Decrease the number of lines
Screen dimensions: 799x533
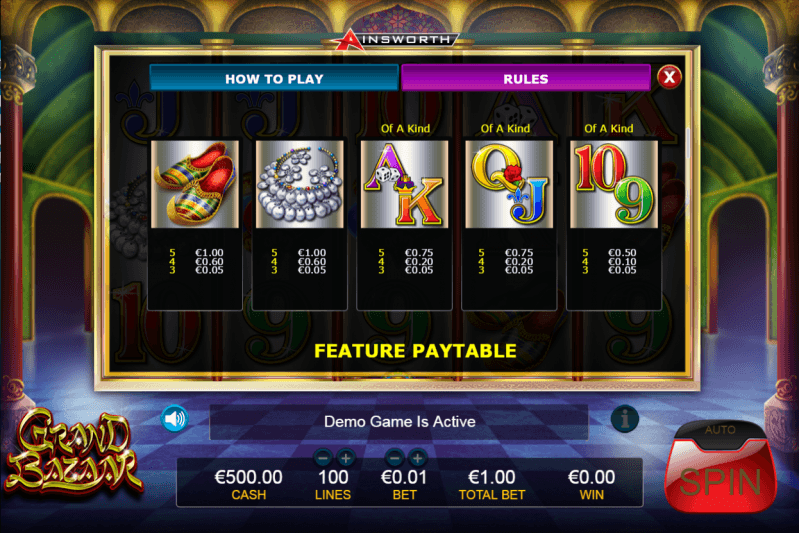323,459
